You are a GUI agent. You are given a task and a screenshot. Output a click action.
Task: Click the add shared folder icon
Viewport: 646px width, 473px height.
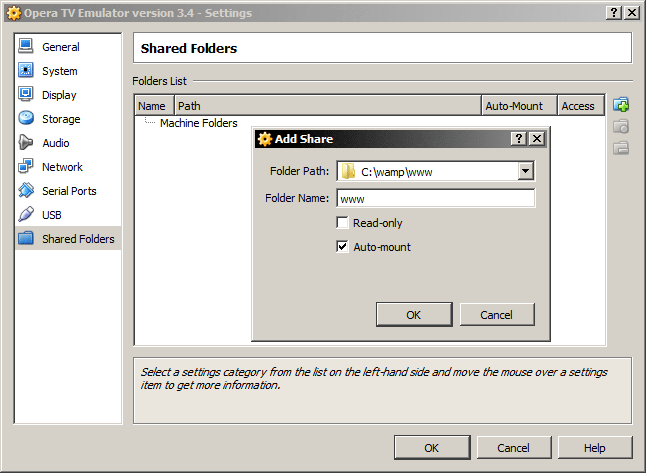pyautogui.click(x=621, y=105)
